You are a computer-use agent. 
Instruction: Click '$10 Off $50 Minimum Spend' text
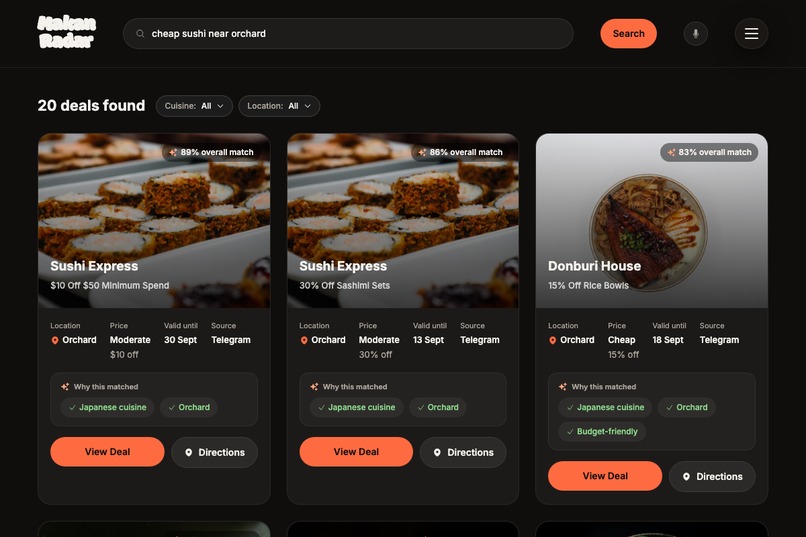click(109, 285)
